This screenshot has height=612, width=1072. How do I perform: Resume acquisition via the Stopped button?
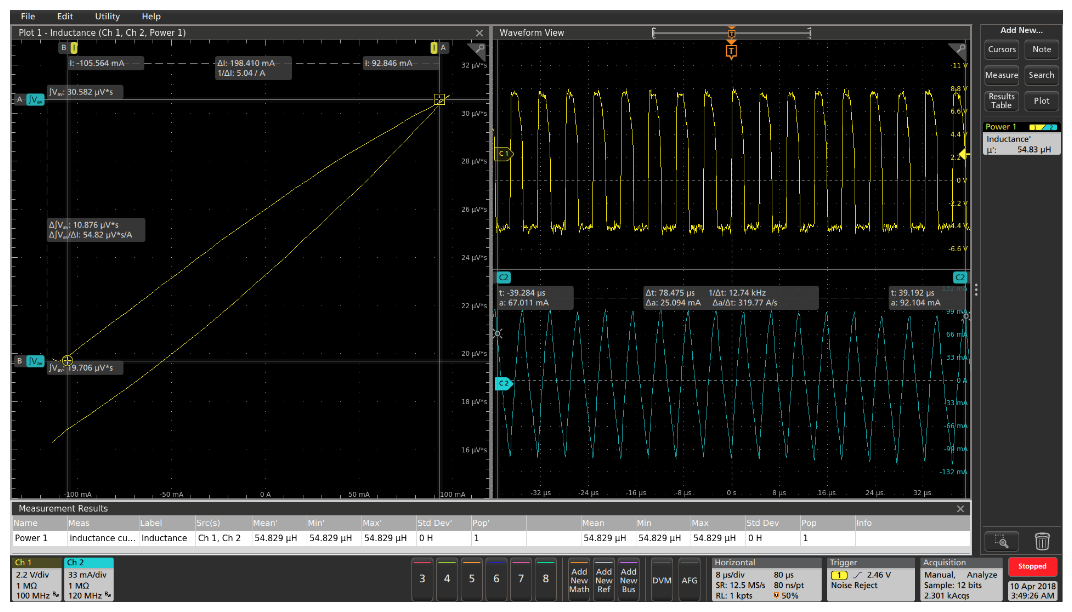pyautogui.click(x=1031, y=566)
